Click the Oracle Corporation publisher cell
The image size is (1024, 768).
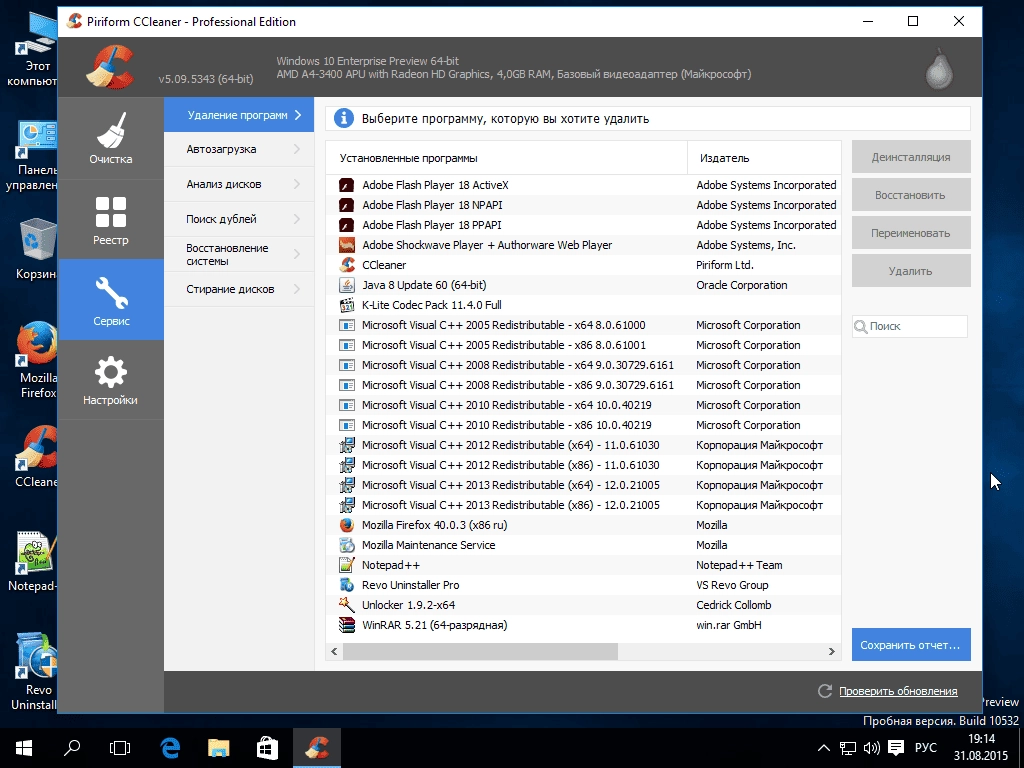(742, 285)
